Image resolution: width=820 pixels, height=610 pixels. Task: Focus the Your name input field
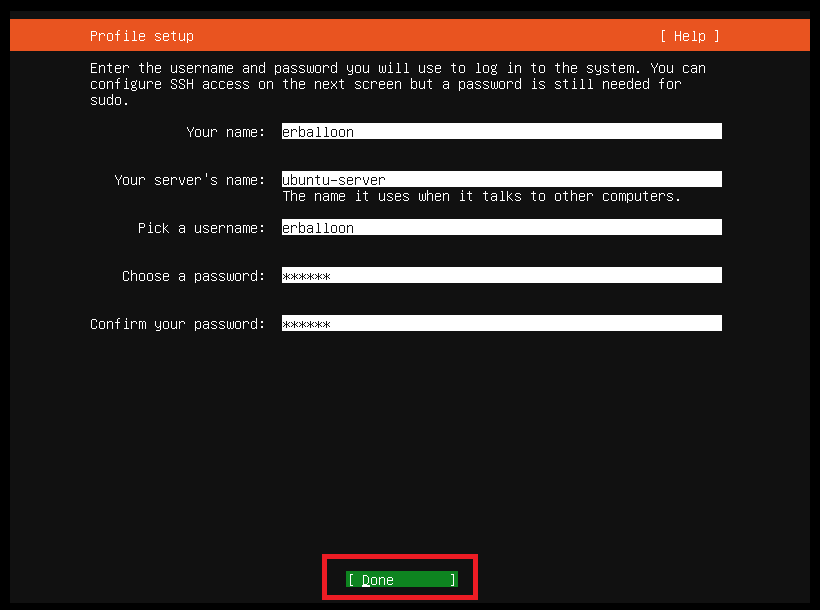tap(501, 131)
